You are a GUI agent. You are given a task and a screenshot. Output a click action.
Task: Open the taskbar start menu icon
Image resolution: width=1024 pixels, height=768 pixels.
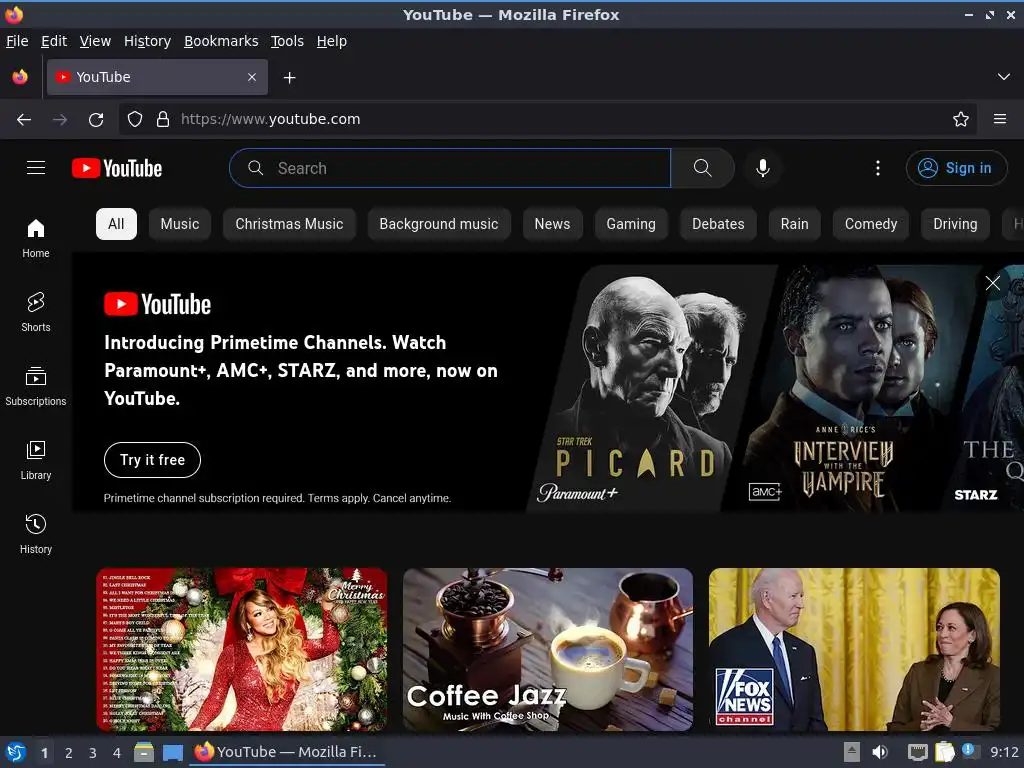point(16,752)
